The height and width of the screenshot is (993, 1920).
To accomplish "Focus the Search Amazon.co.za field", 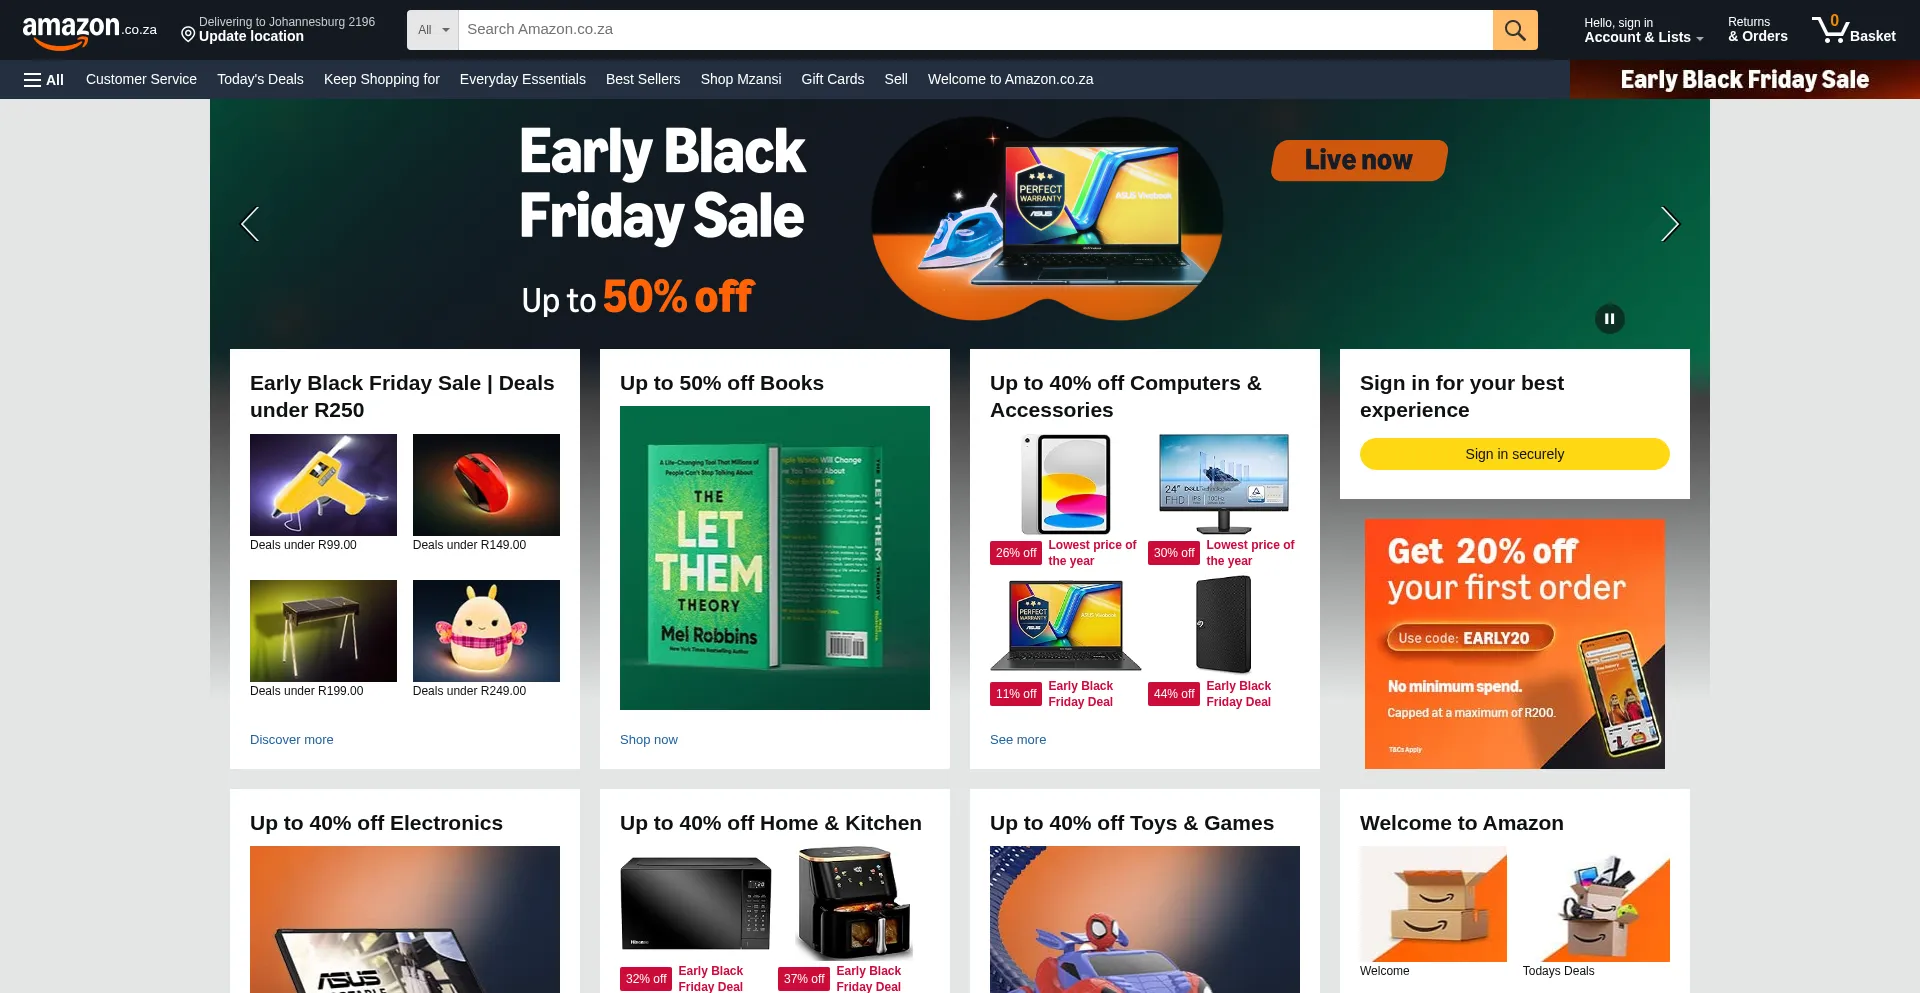I will 976,30.
